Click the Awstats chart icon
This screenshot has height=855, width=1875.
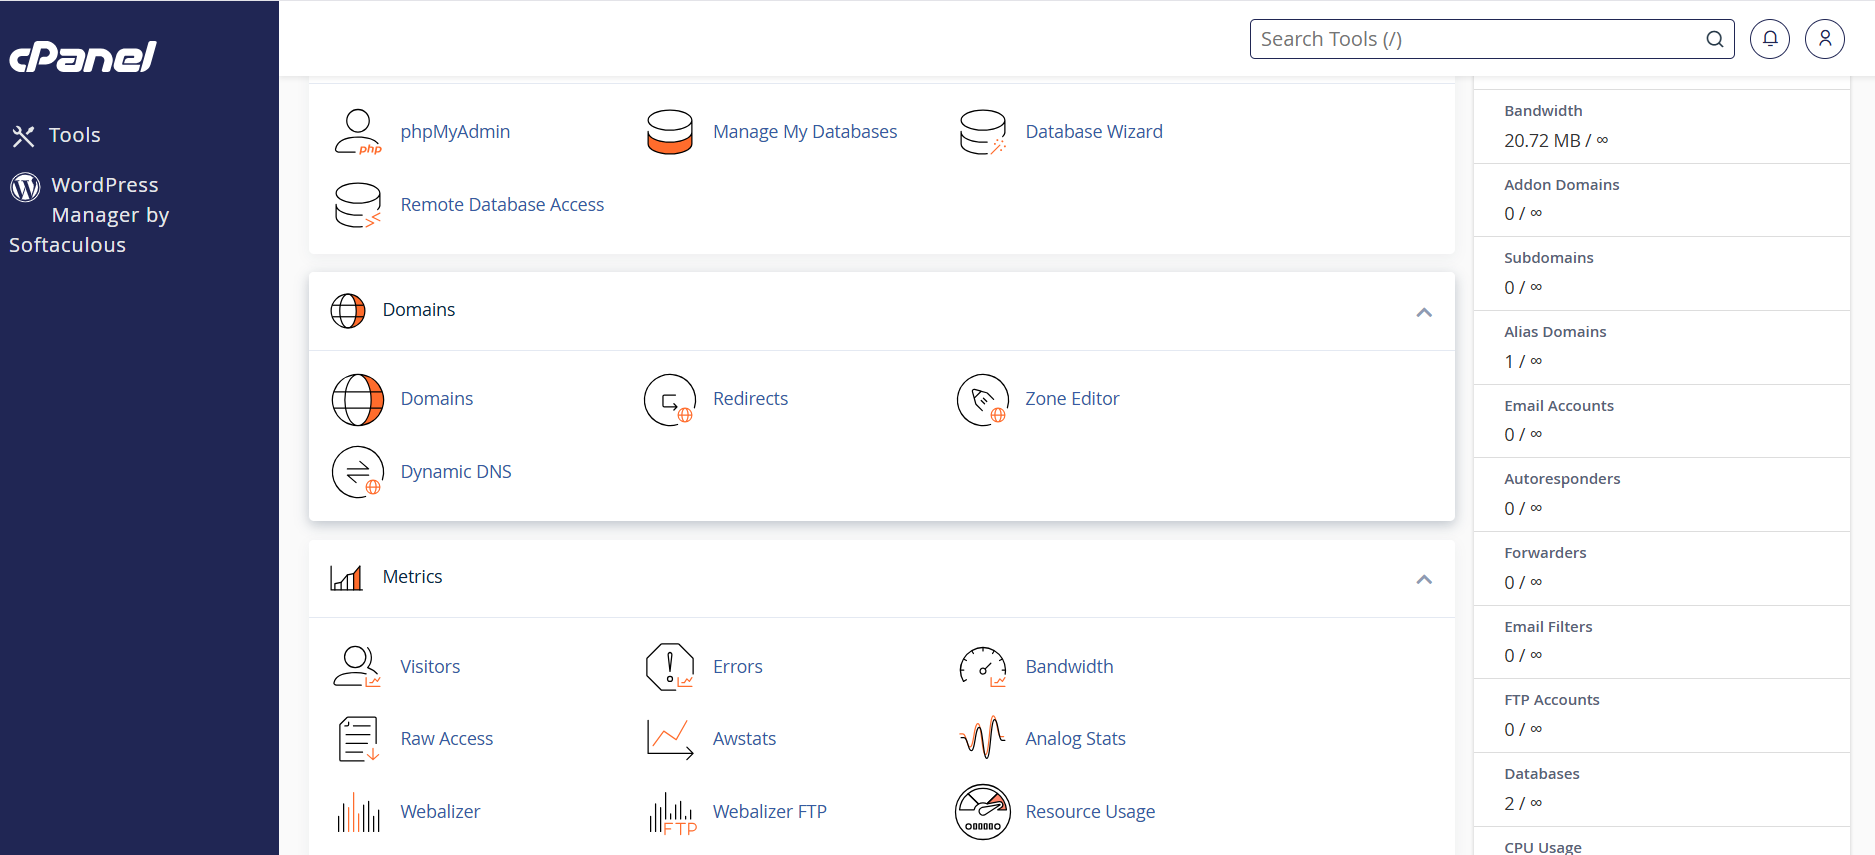(670, 739)
